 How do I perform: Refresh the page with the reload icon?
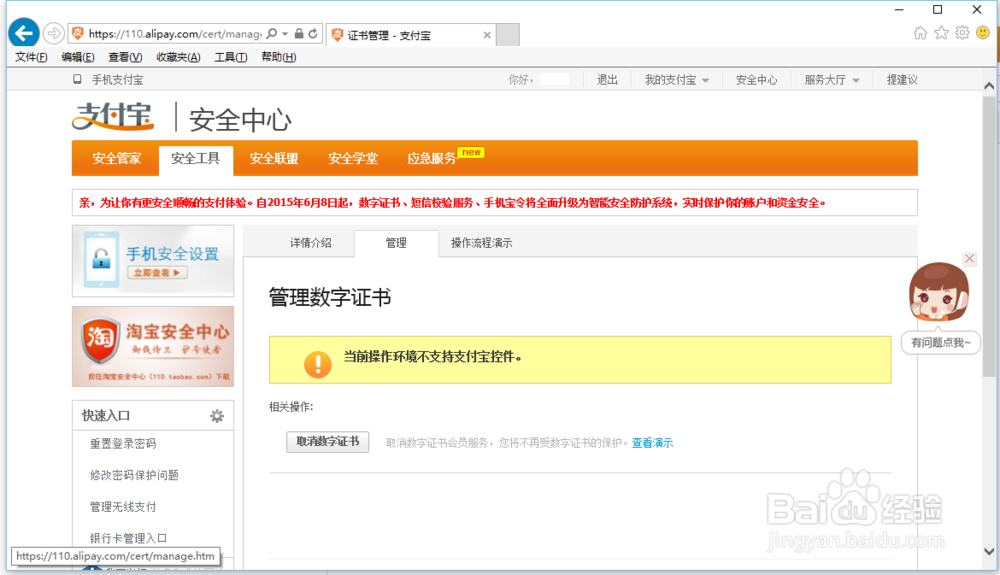pos(313,33)
